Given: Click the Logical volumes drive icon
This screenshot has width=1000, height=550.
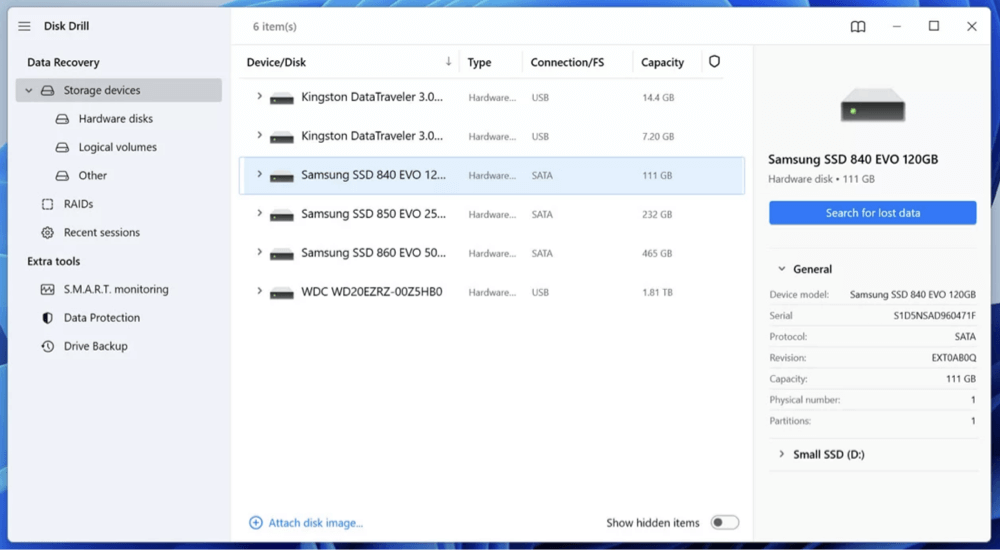Looking at the screenshot, I should [62, 147].
